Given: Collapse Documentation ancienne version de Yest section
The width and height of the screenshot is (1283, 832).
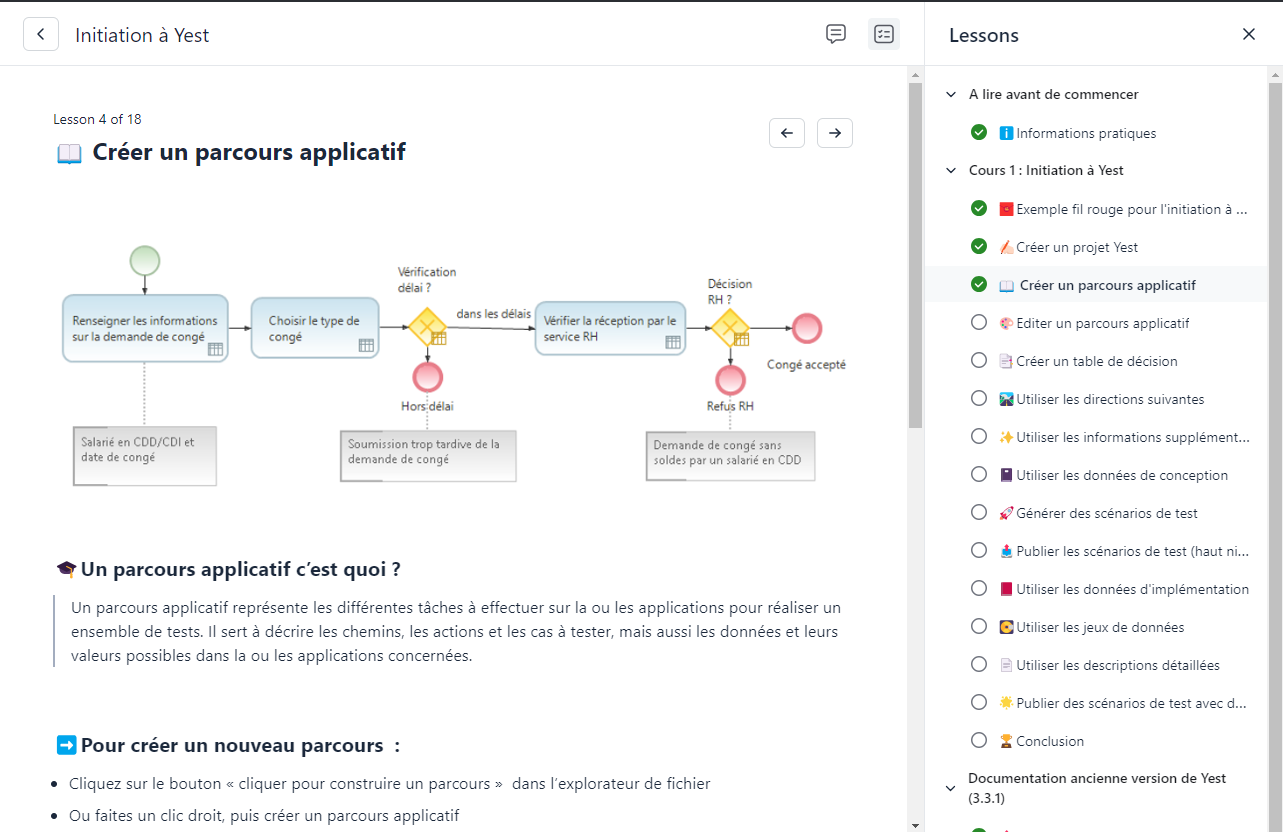Looking at the screenshot, I should coord(950,788).
